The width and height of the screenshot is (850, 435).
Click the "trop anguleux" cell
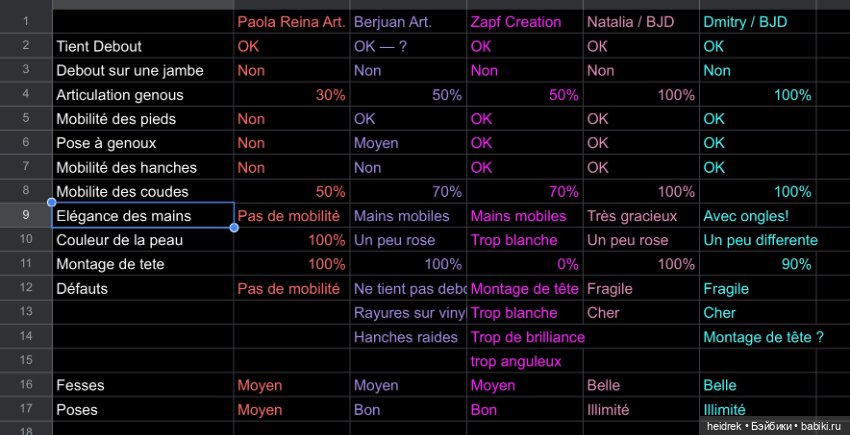pos(524,361)
